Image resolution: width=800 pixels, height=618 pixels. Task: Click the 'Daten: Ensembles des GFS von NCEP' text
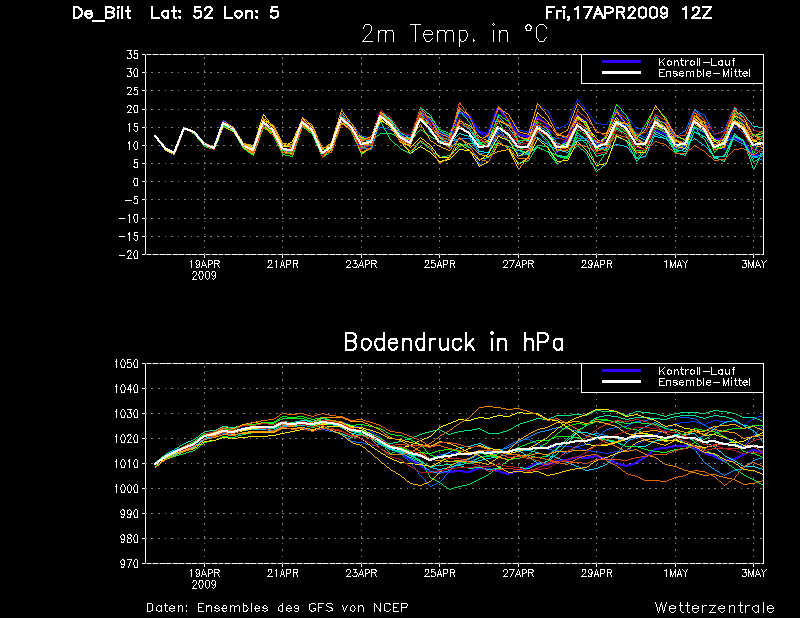click(277, 608)
